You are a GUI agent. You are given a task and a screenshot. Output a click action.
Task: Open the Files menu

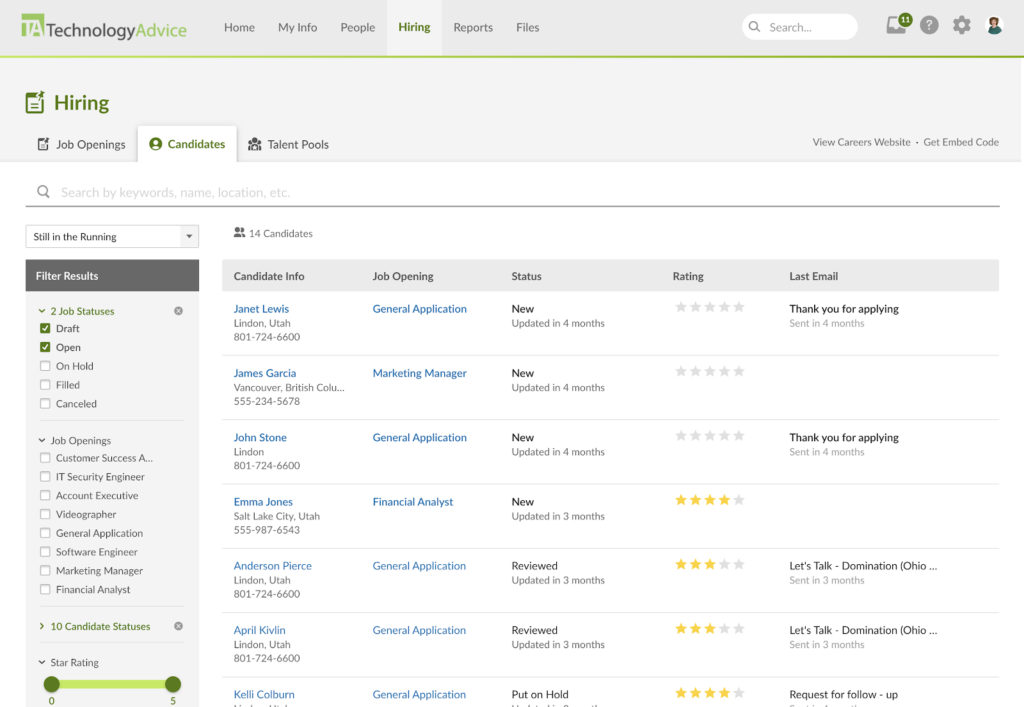[527, 27]
